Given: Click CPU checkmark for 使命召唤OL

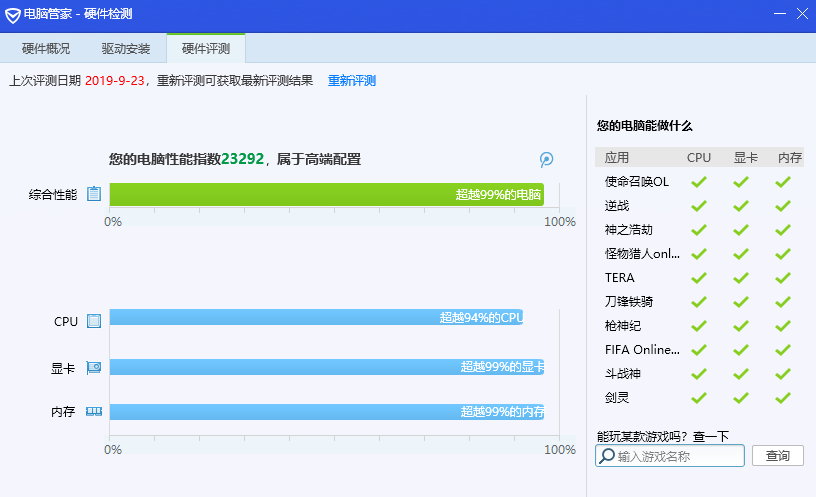Looking at the screenshot, I should 698,182.
